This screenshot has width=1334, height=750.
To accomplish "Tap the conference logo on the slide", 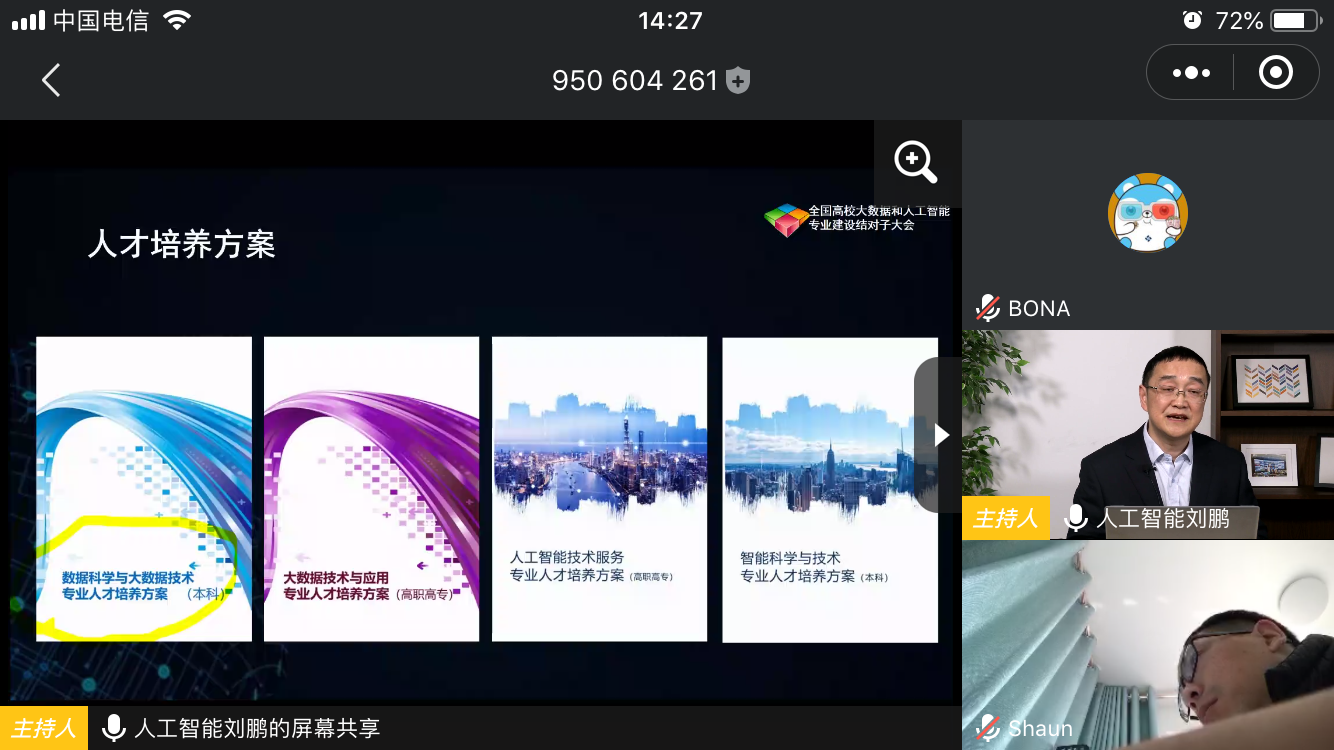I will click(x=786, y=220).
